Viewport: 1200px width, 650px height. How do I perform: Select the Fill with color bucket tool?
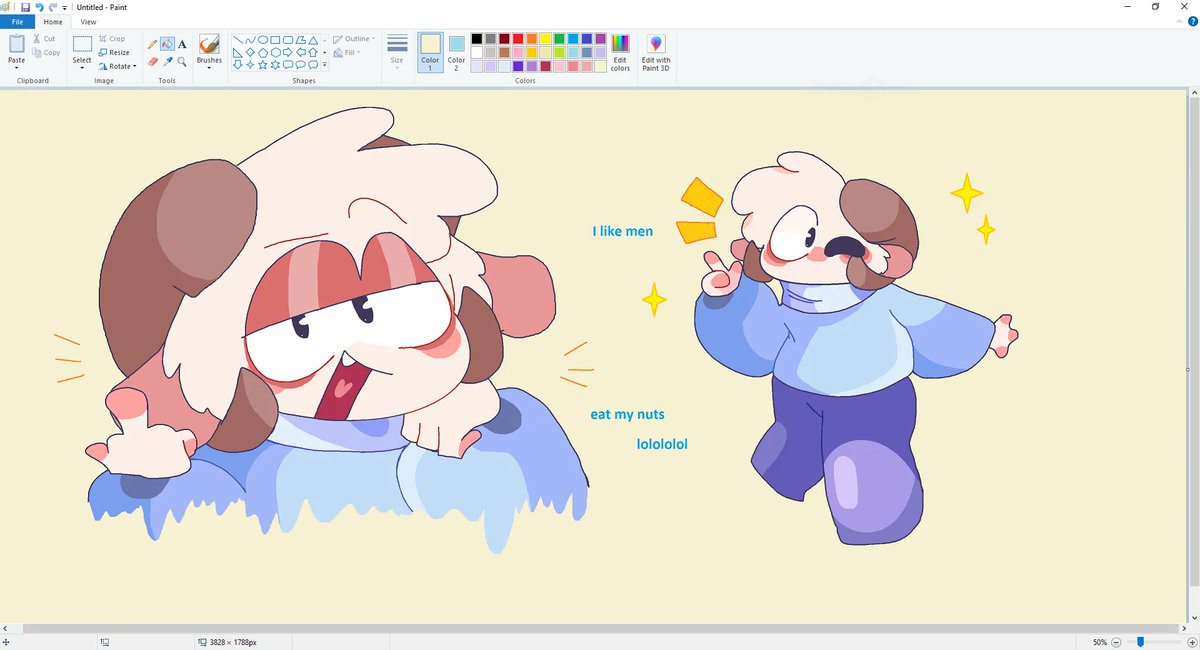click(x=167, y=44)
